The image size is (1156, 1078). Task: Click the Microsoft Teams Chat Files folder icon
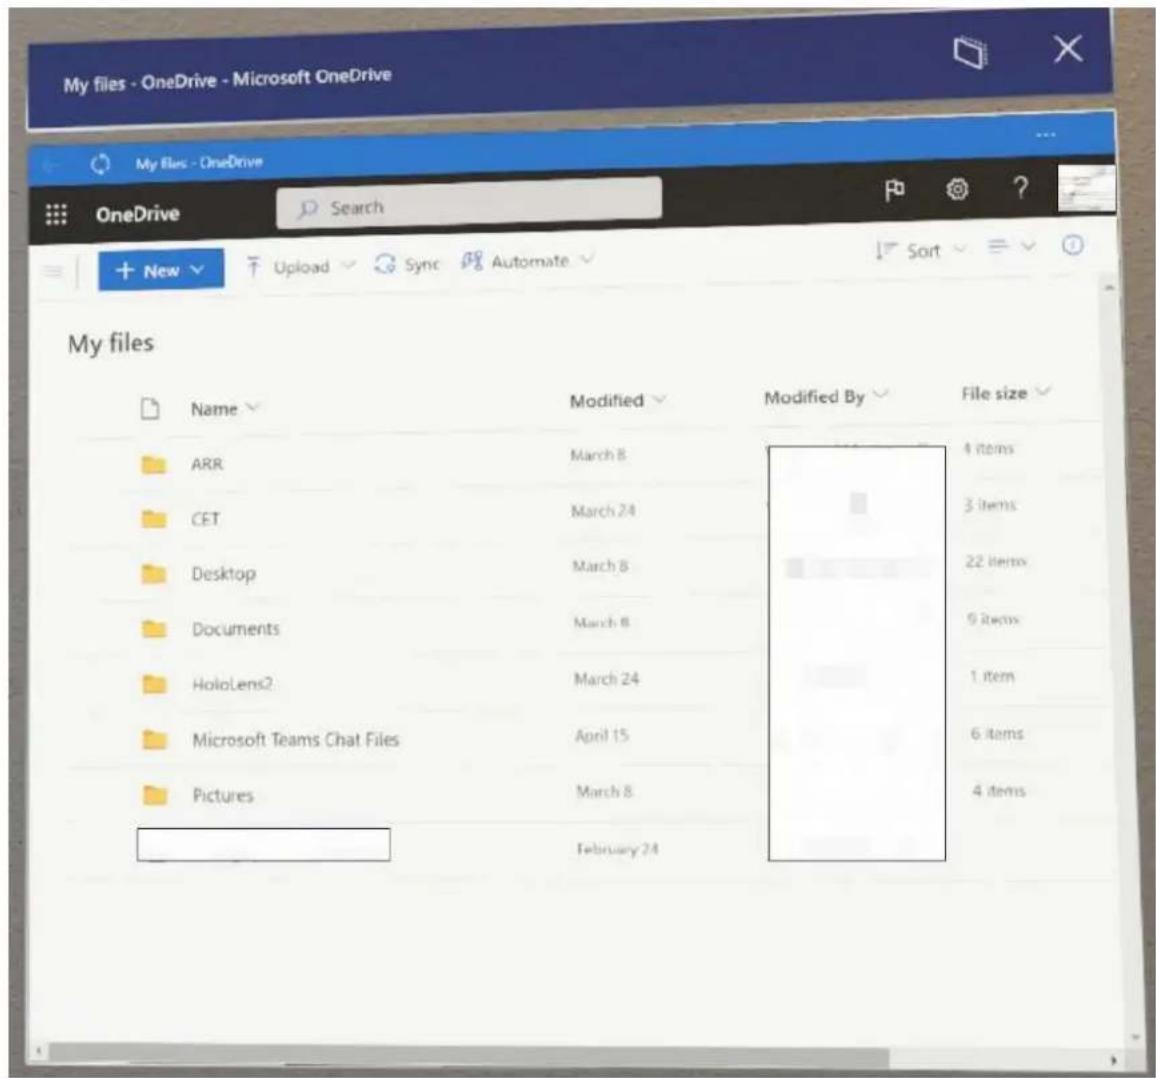pyautogui.click(x=155, y=739)
